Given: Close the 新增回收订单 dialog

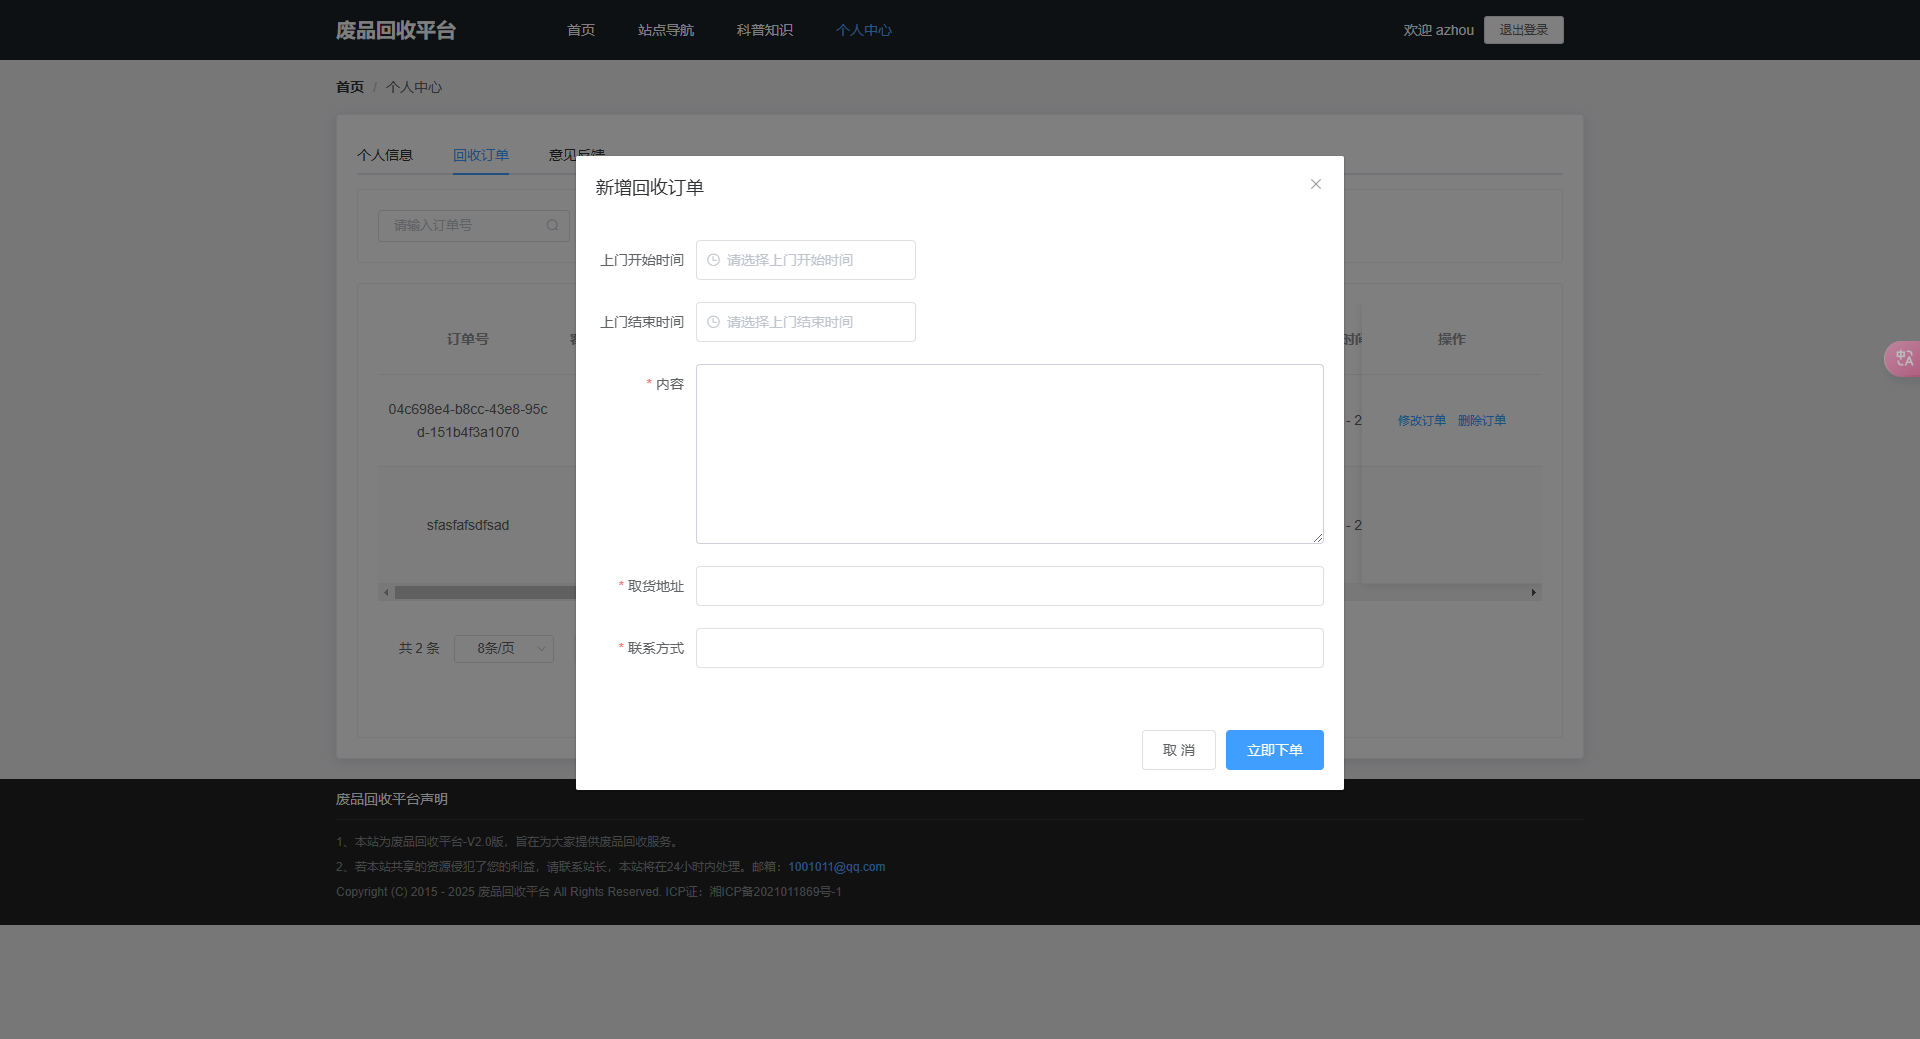Looking at the screenshot, I should 1316,184.
